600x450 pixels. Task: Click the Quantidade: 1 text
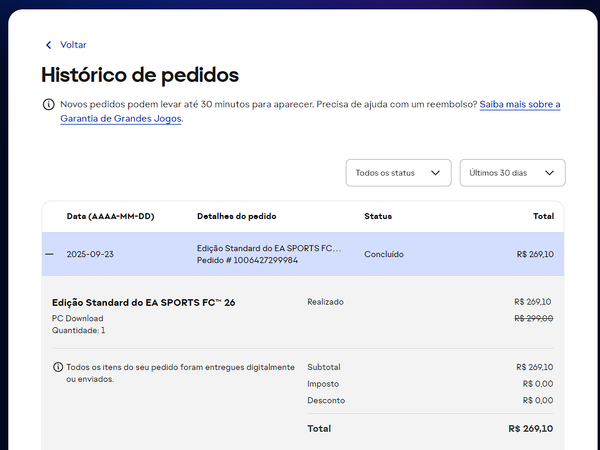[78, 330]
